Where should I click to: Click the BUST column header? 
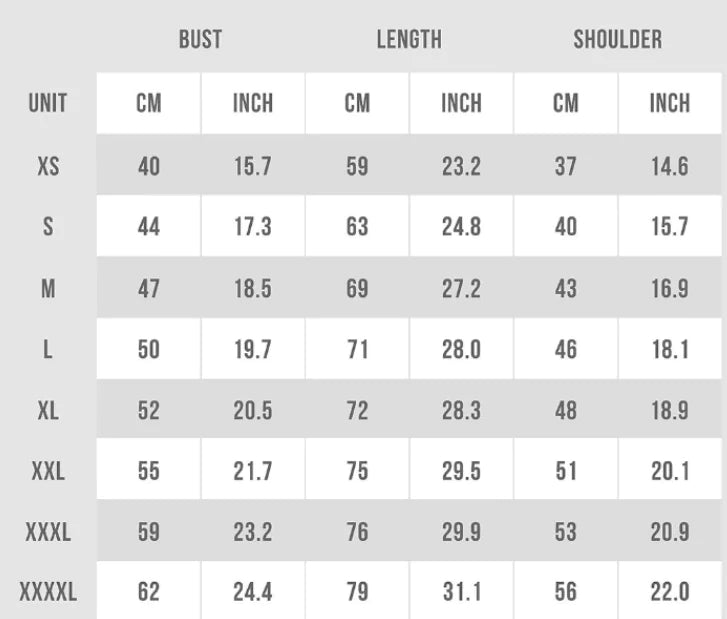pyautogui.click(x=200, y=40)
